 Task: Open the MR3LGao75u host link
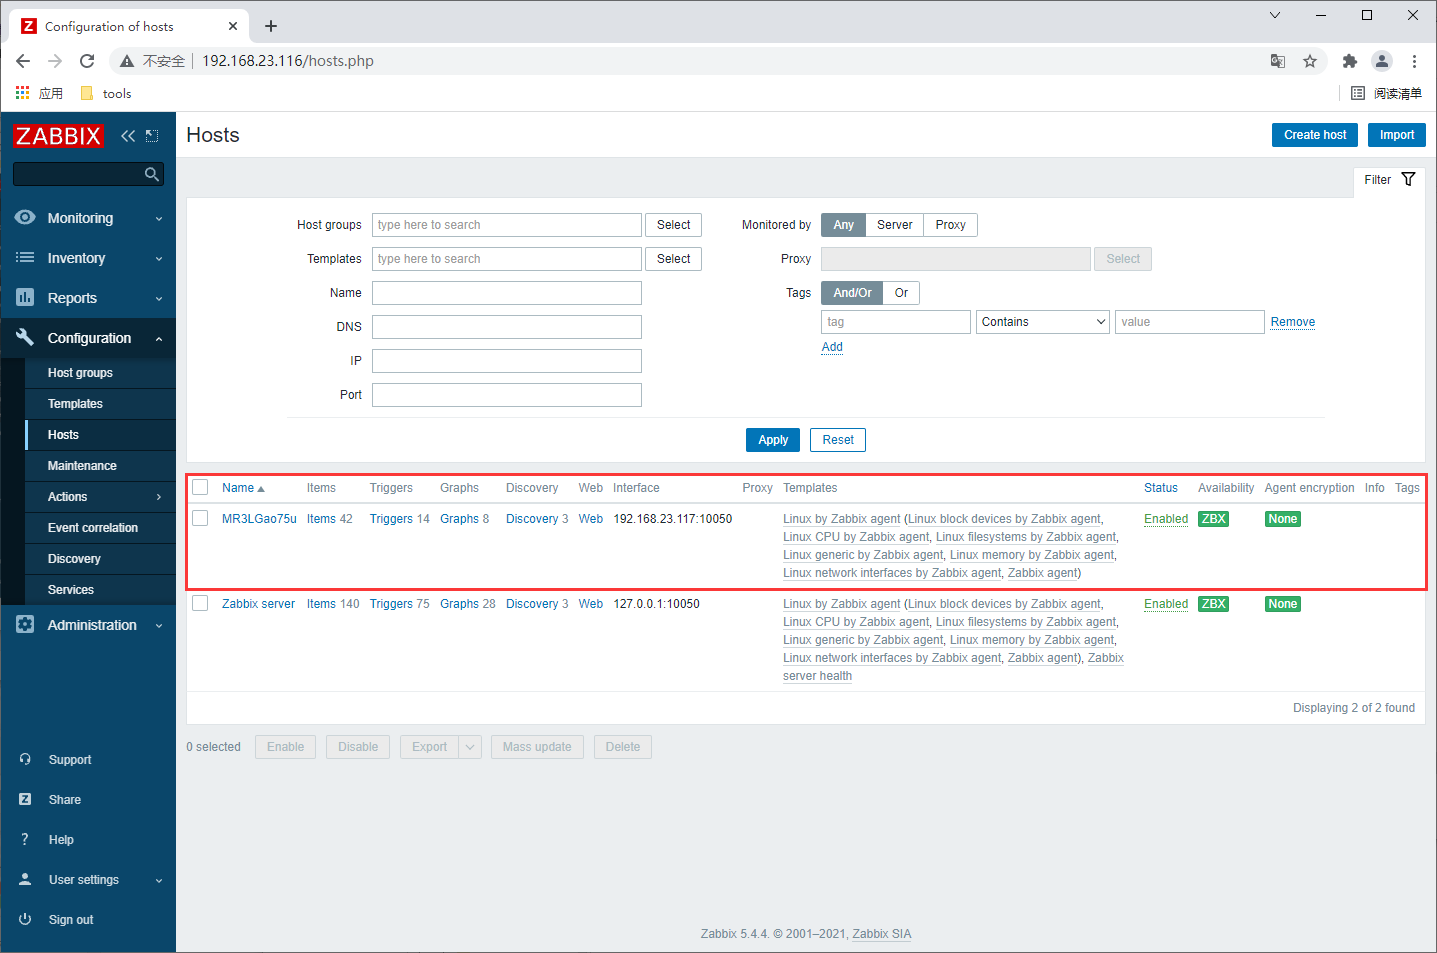click(259, 519)
